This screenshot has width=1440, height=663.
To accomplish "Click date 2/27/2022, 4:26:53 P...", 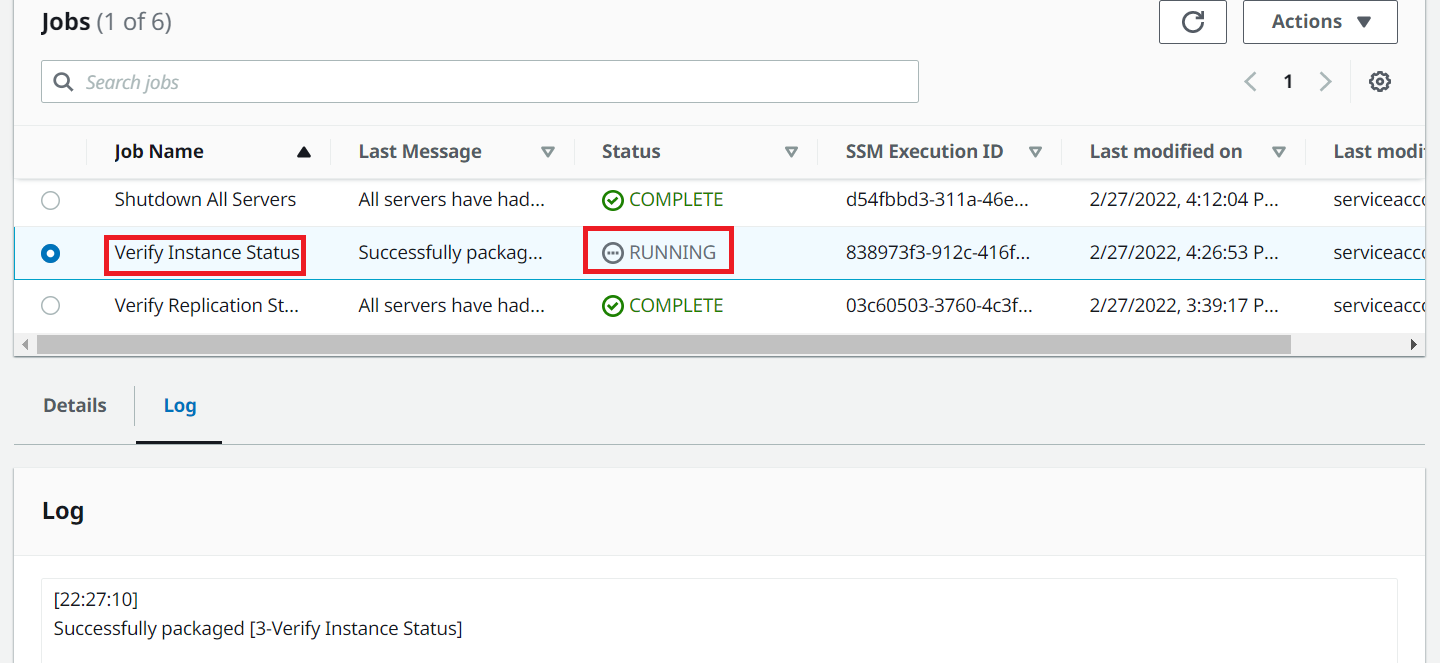I will pos(1184,253).
